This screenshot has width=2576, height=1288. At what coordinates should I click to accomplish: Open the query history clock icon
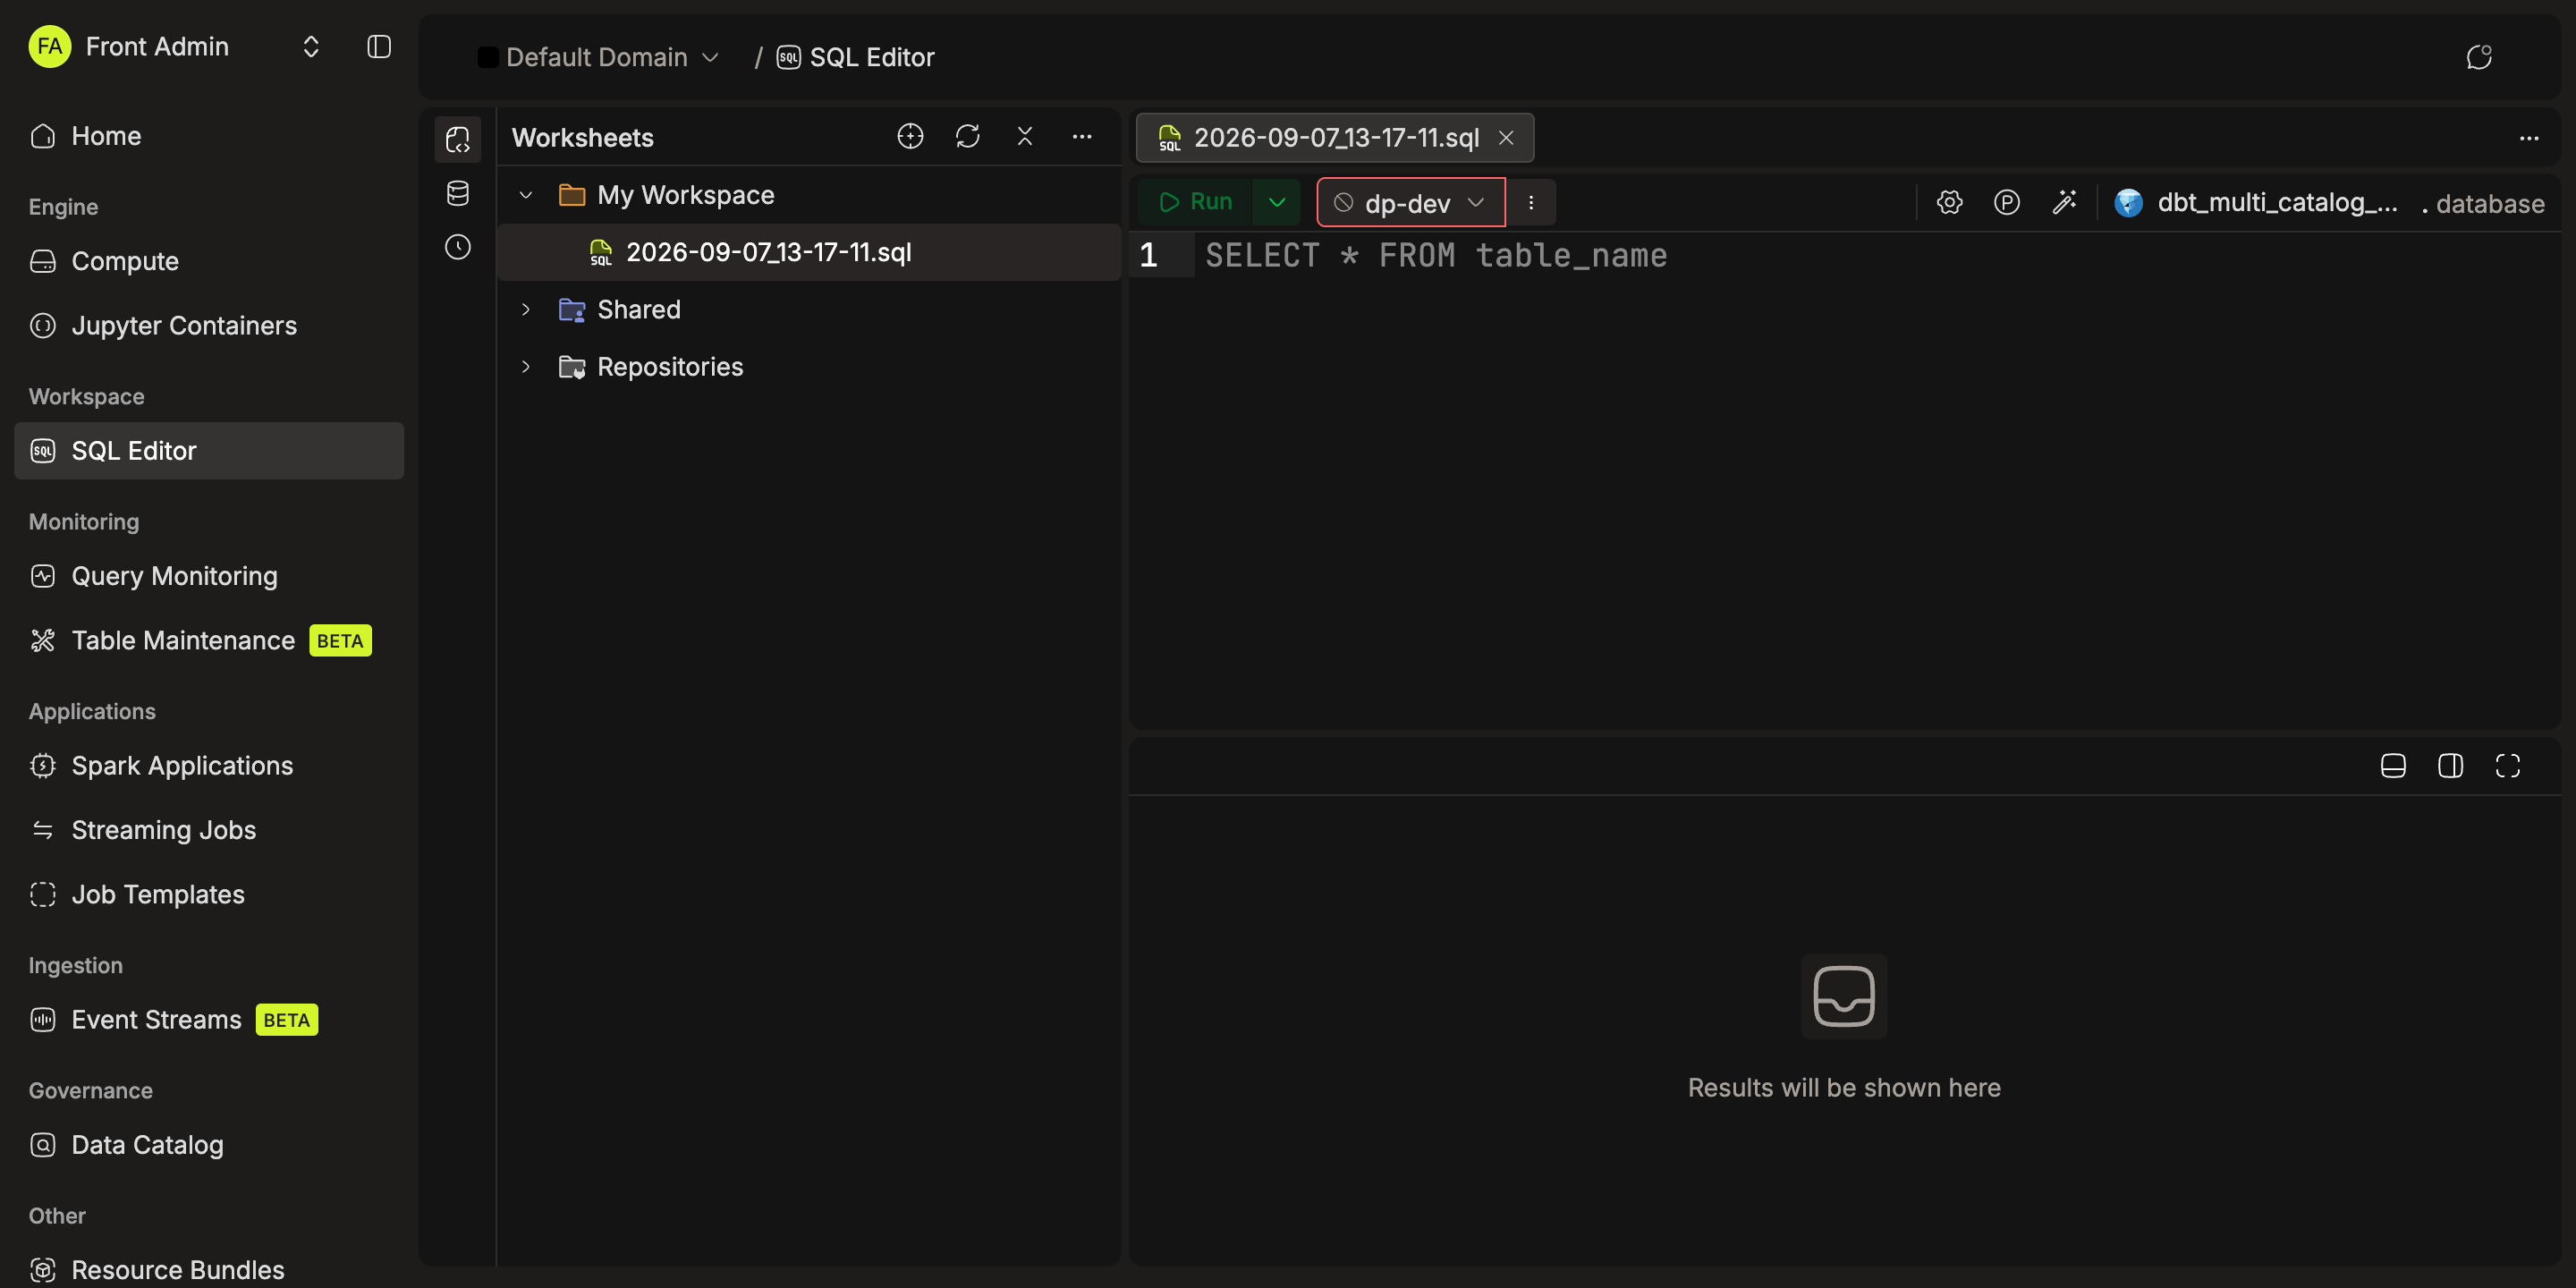pos(458,247)
